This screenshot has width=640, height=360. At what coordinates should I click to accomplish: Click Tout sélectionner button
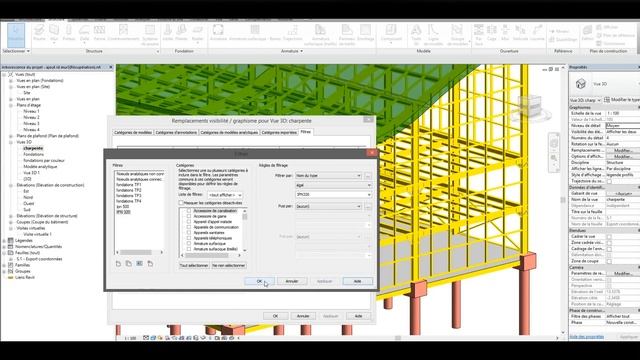click(194, 266)
